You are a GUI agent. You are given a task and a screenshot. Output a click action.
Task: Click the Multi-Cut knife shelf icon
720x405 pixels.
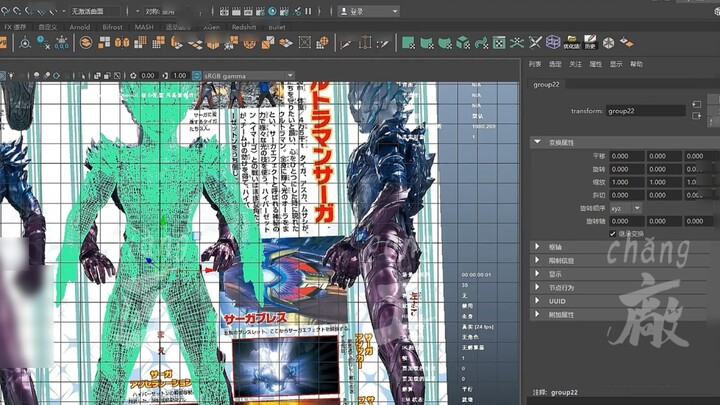click(x=346, y=43)
